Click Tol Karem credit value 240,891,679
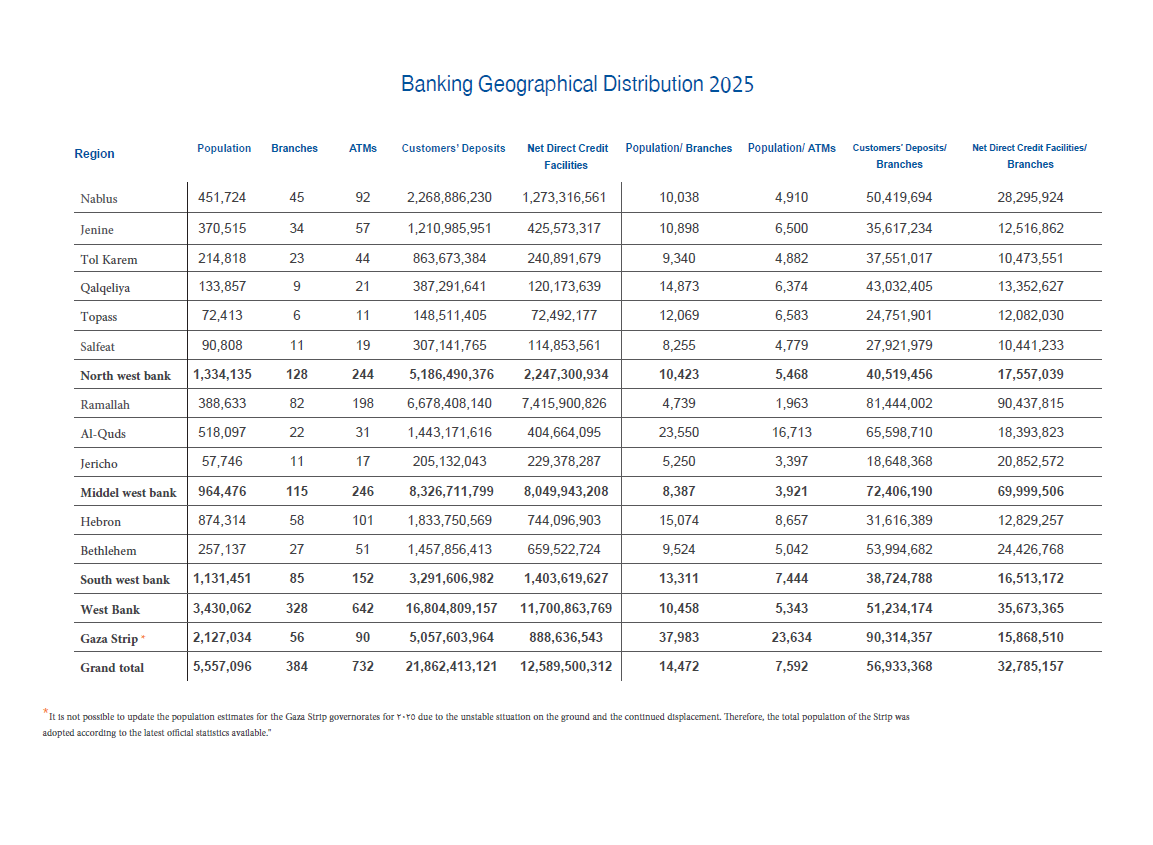Image resolution: width=1153 pixels, height=845 pixels. click(x=564, y=258)
